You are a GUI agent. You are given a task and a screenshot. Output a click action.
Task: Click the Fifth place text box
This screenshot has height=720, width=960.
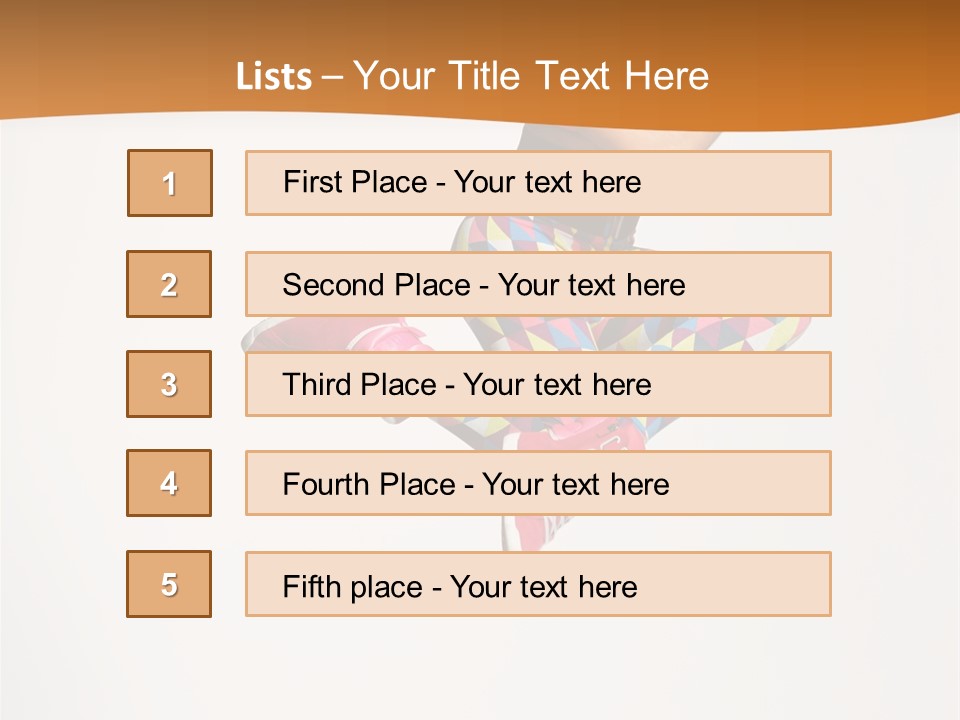(538, 584)
